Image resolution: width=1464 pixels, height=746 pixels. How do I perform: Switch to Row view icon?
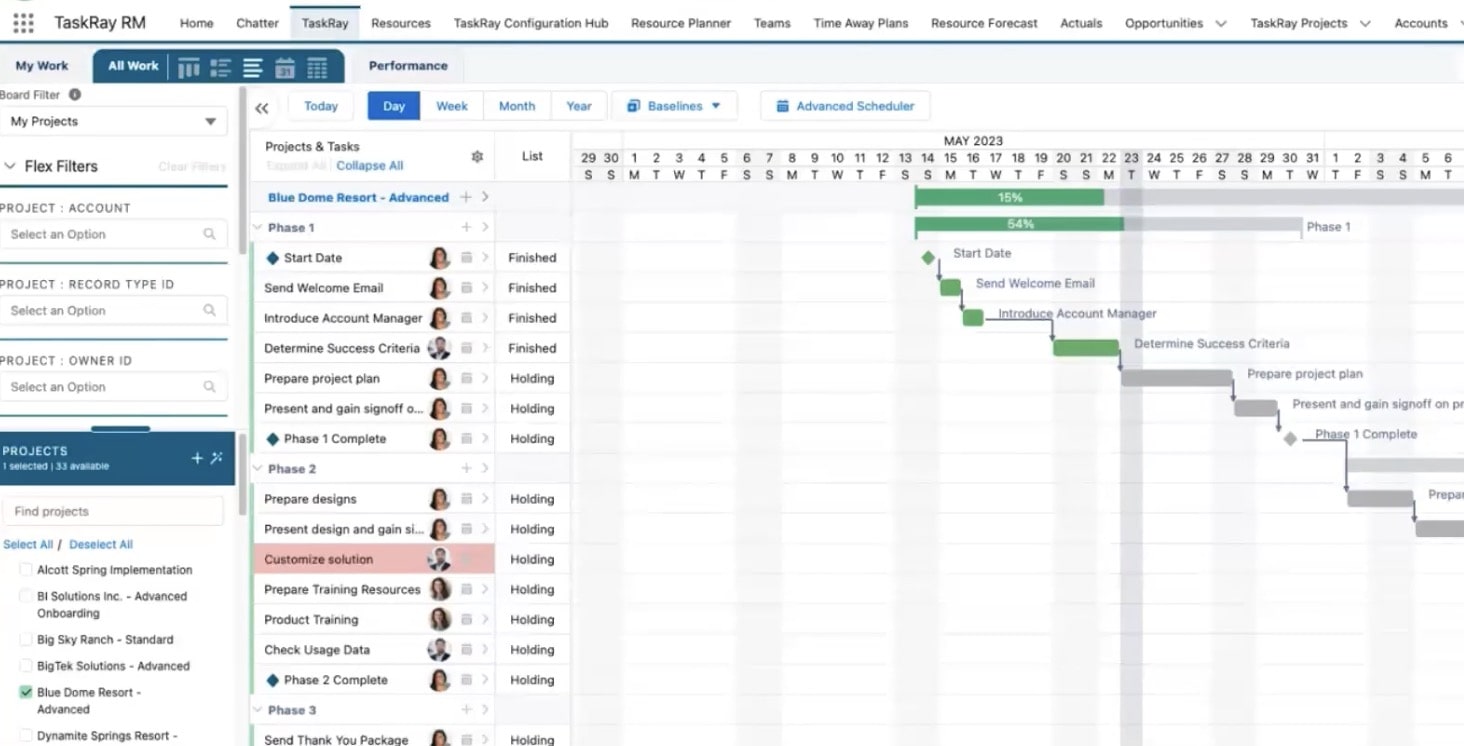[220, 68]
